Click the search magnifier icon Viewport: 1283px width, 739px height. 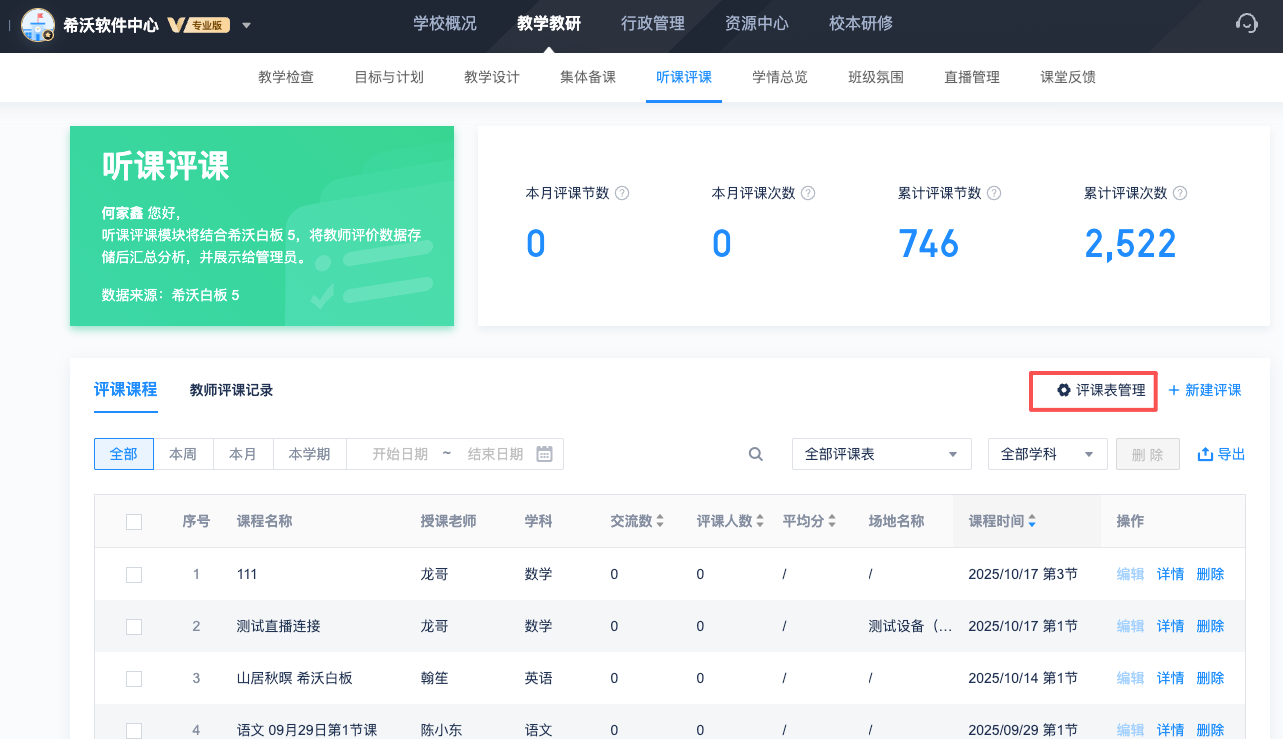click(756, 454)
